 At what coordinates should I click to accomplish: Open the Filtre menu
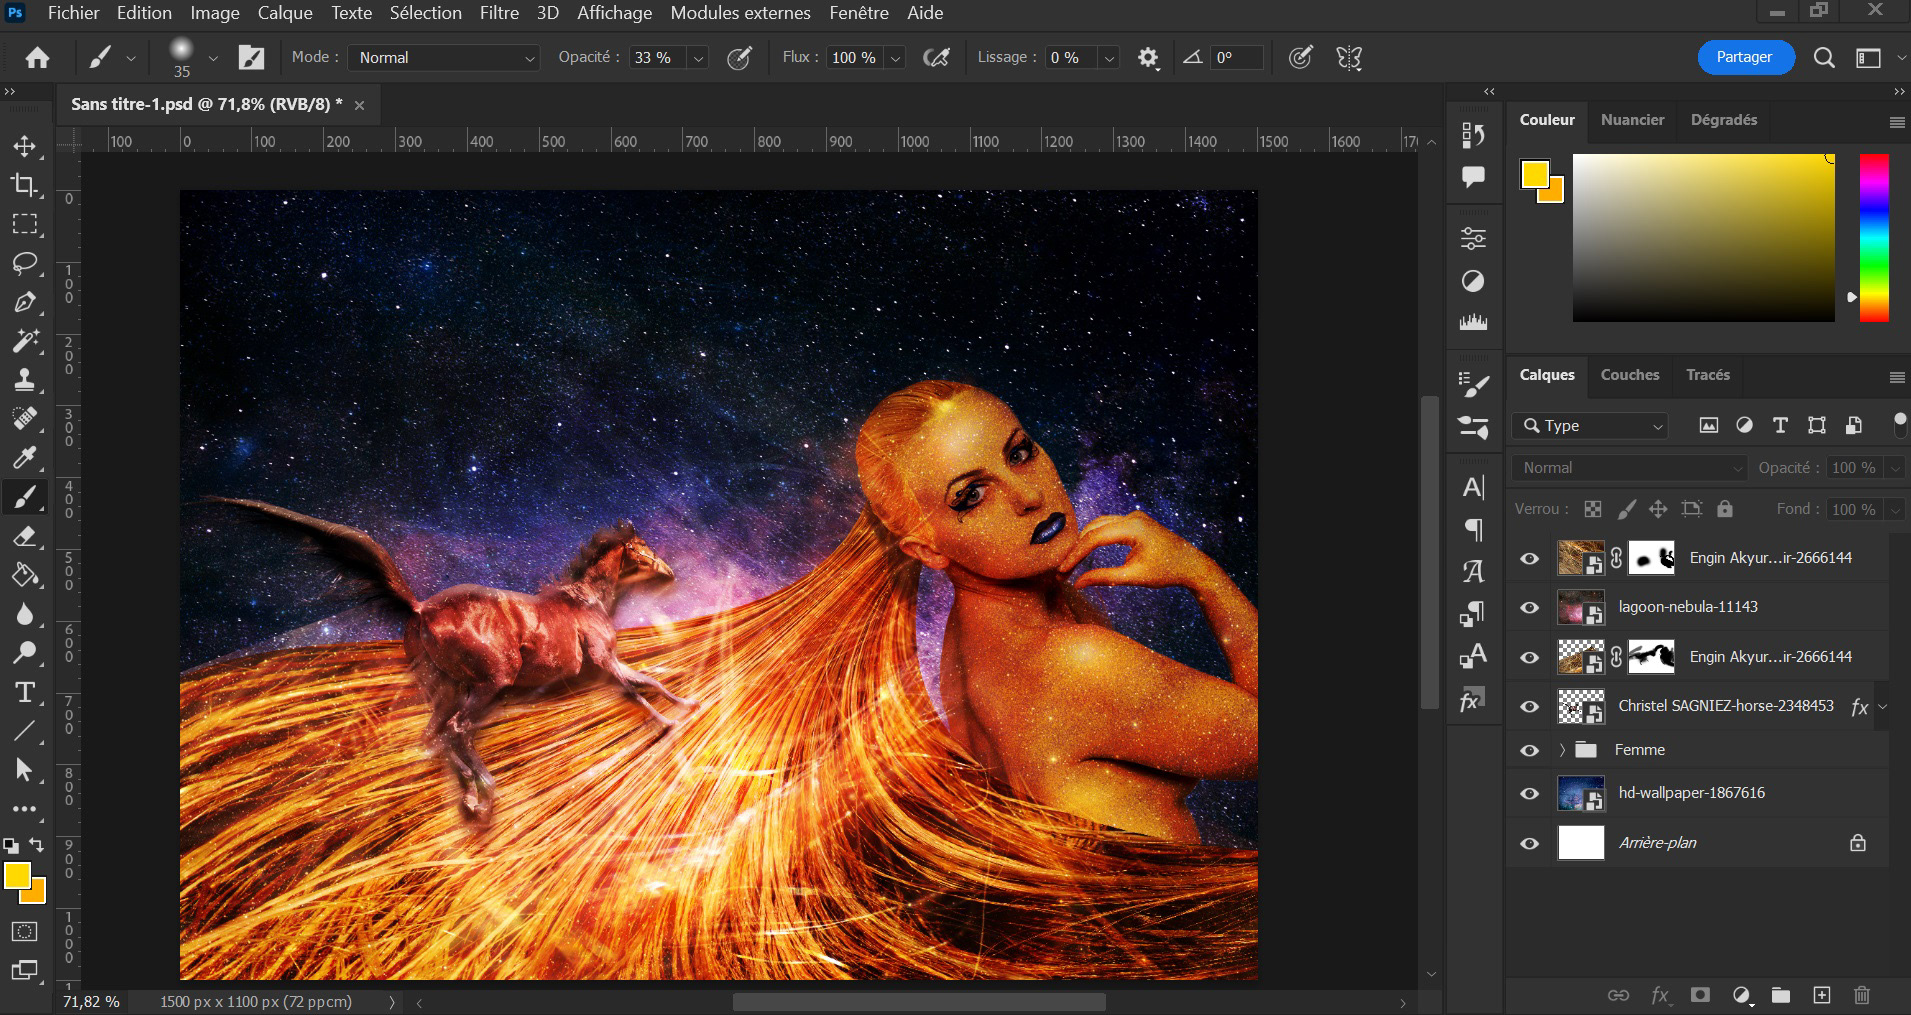pyautogui.click(x=499, y=13)
